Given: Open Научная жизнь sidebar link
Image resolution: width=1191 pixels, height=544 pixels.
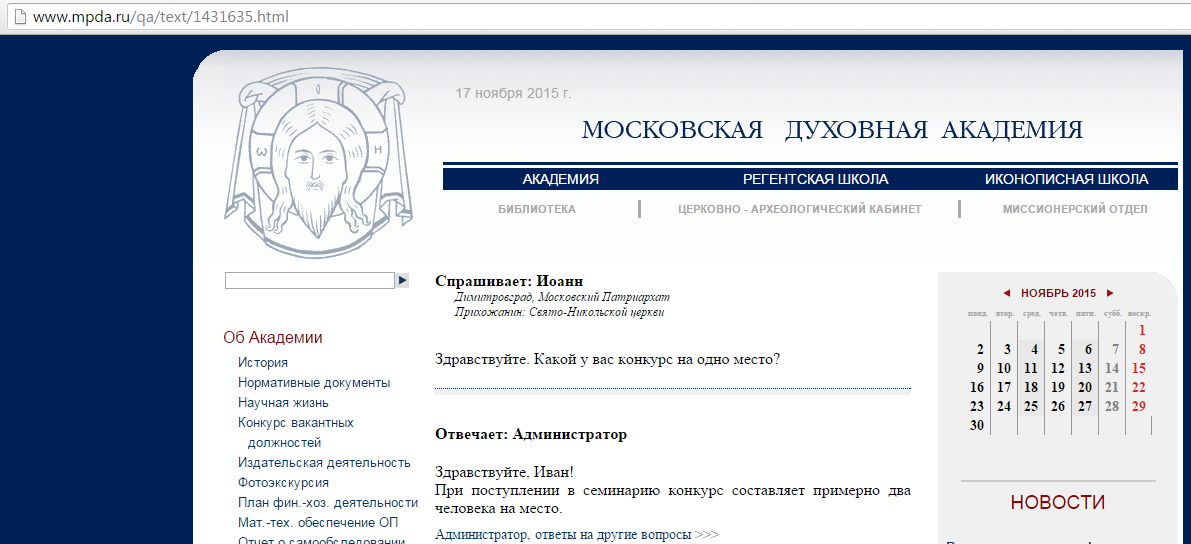Looking at the screenshot, I should coord(283,403).
